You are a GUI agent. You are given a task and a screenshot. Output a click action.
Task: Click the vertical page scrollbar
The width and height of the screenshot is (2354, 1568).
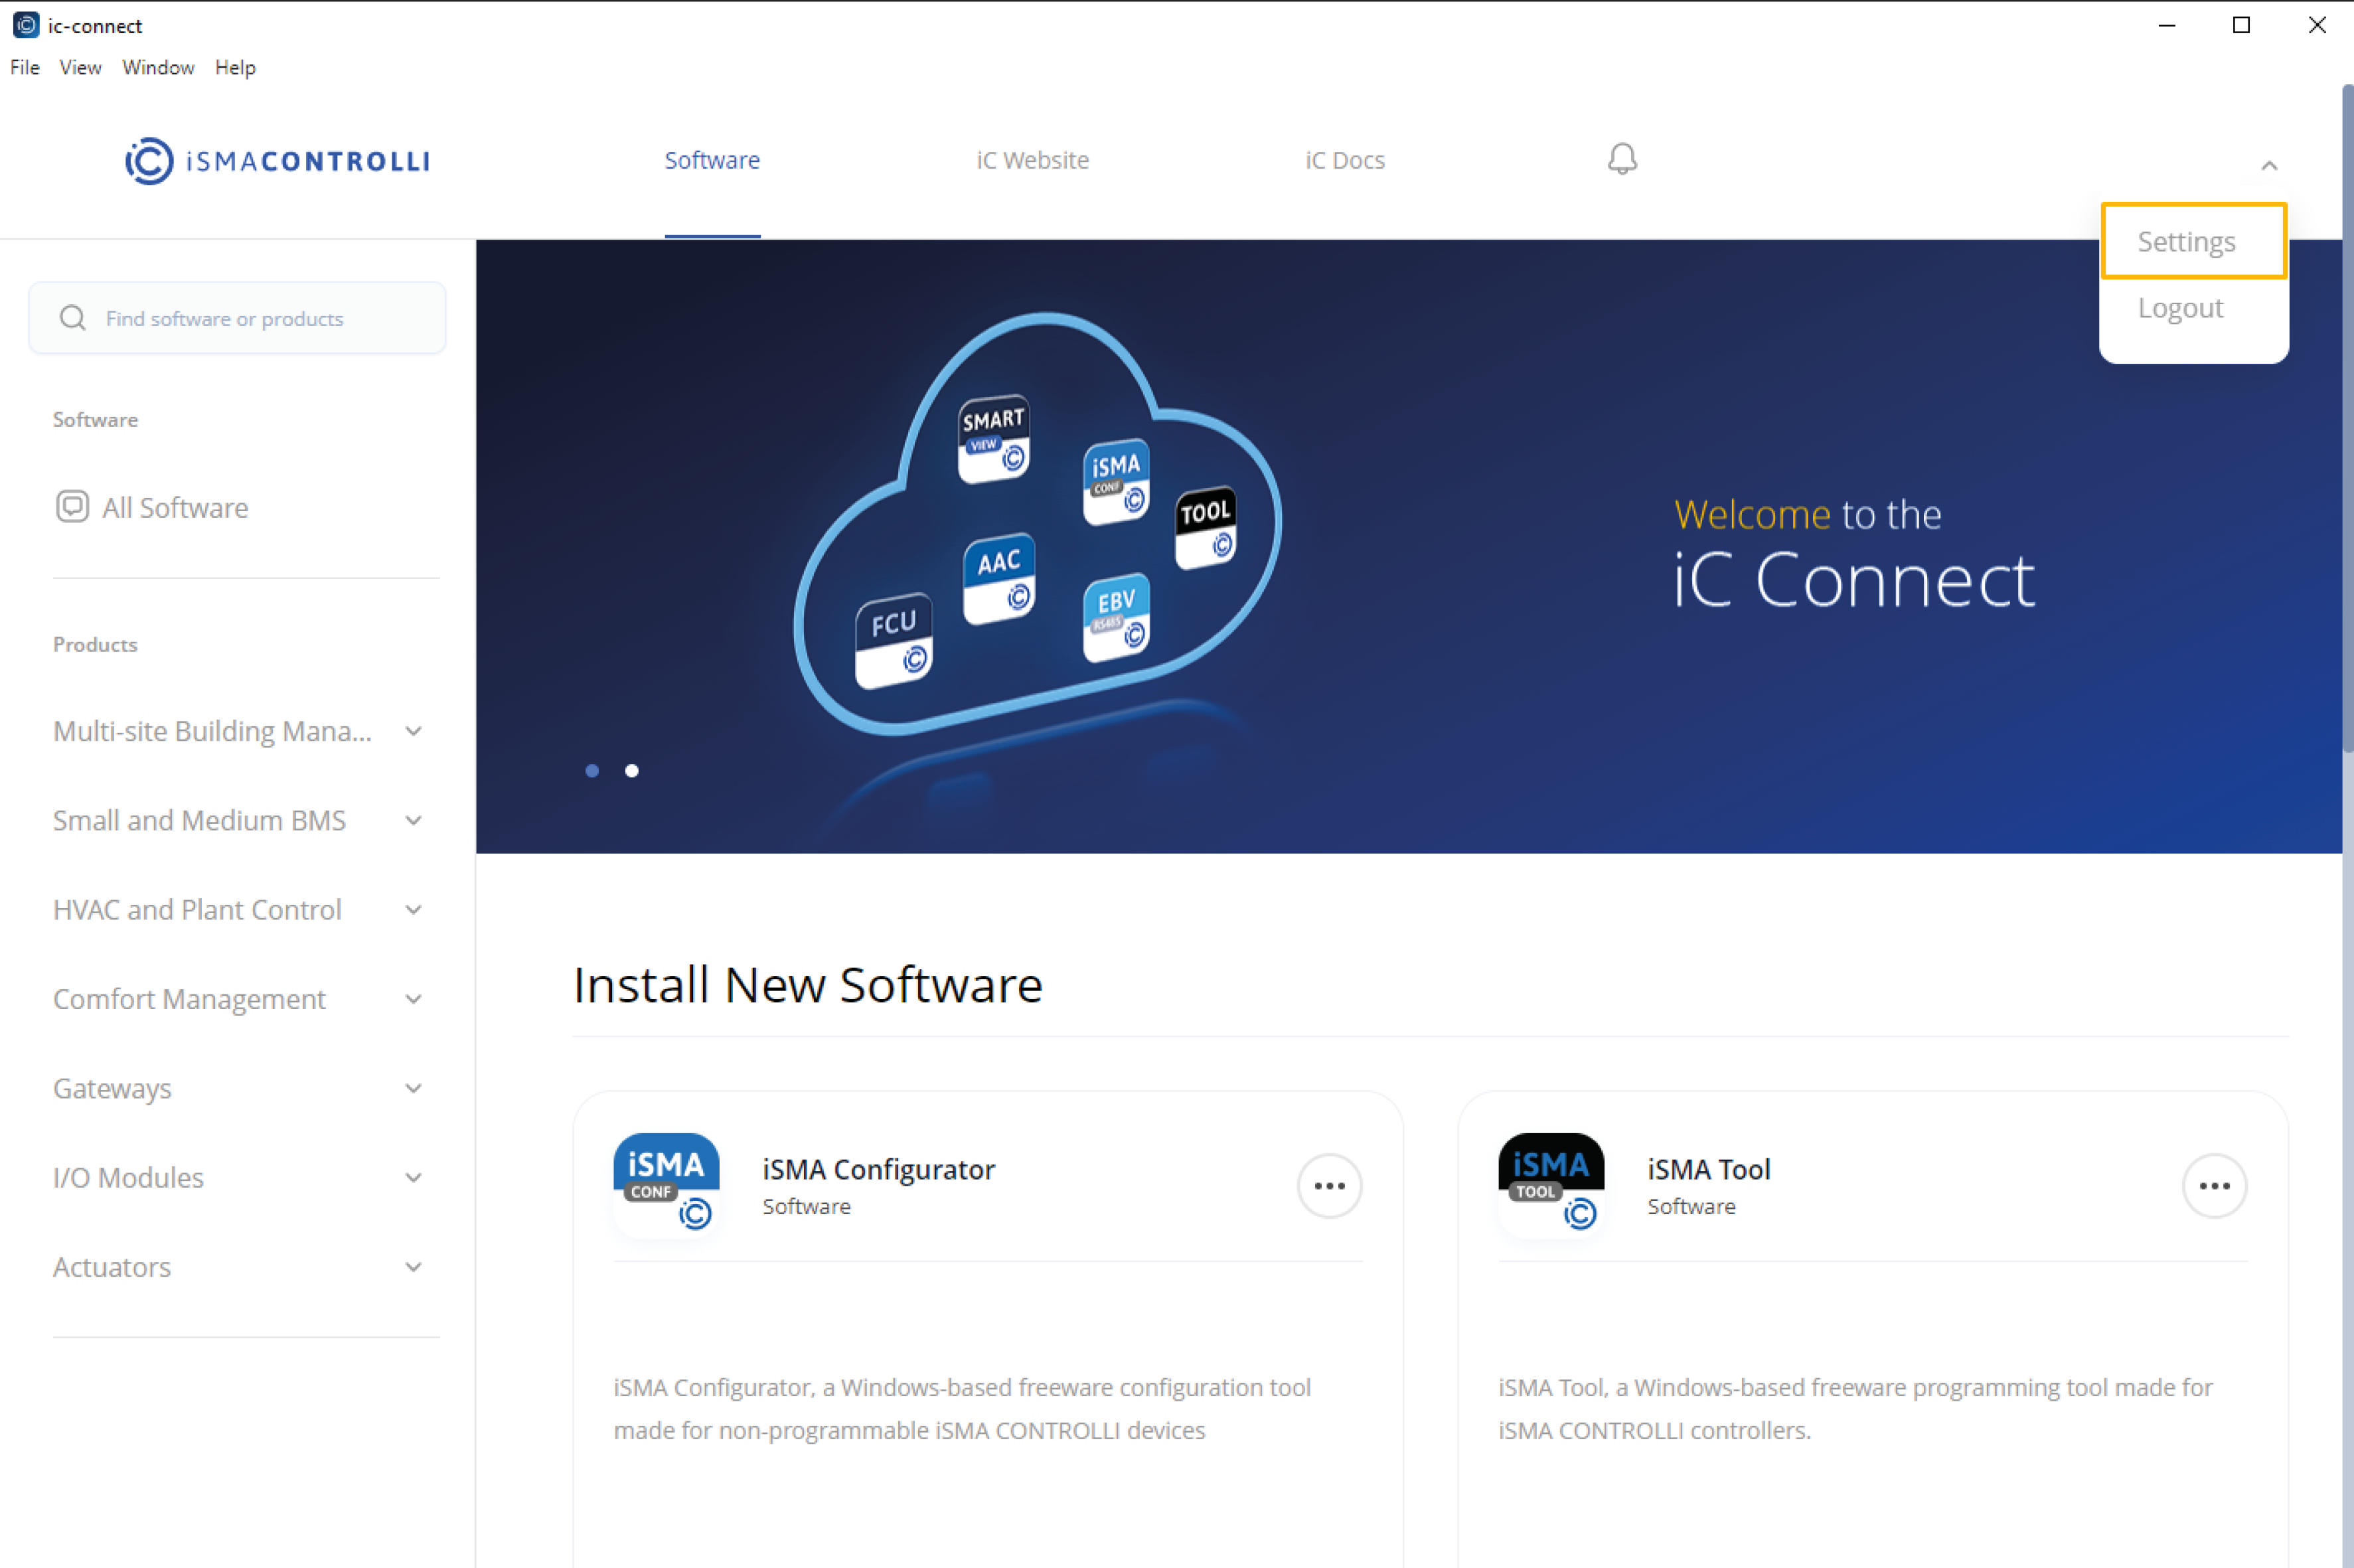pyautogui.click(x=2347, y=418)
